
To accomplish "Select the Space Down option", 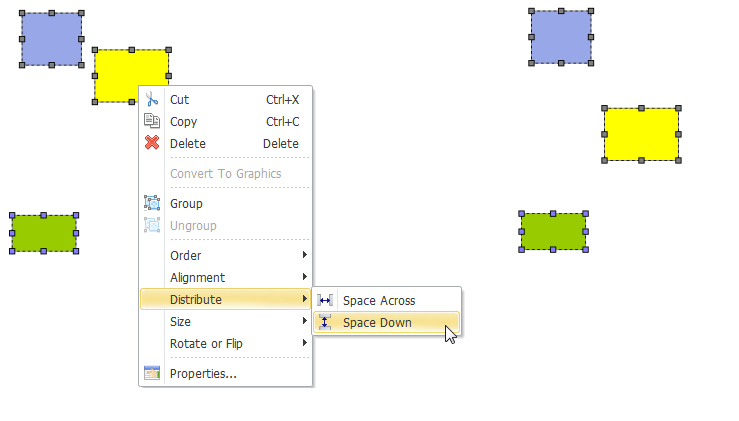I will tap(377, 322).
